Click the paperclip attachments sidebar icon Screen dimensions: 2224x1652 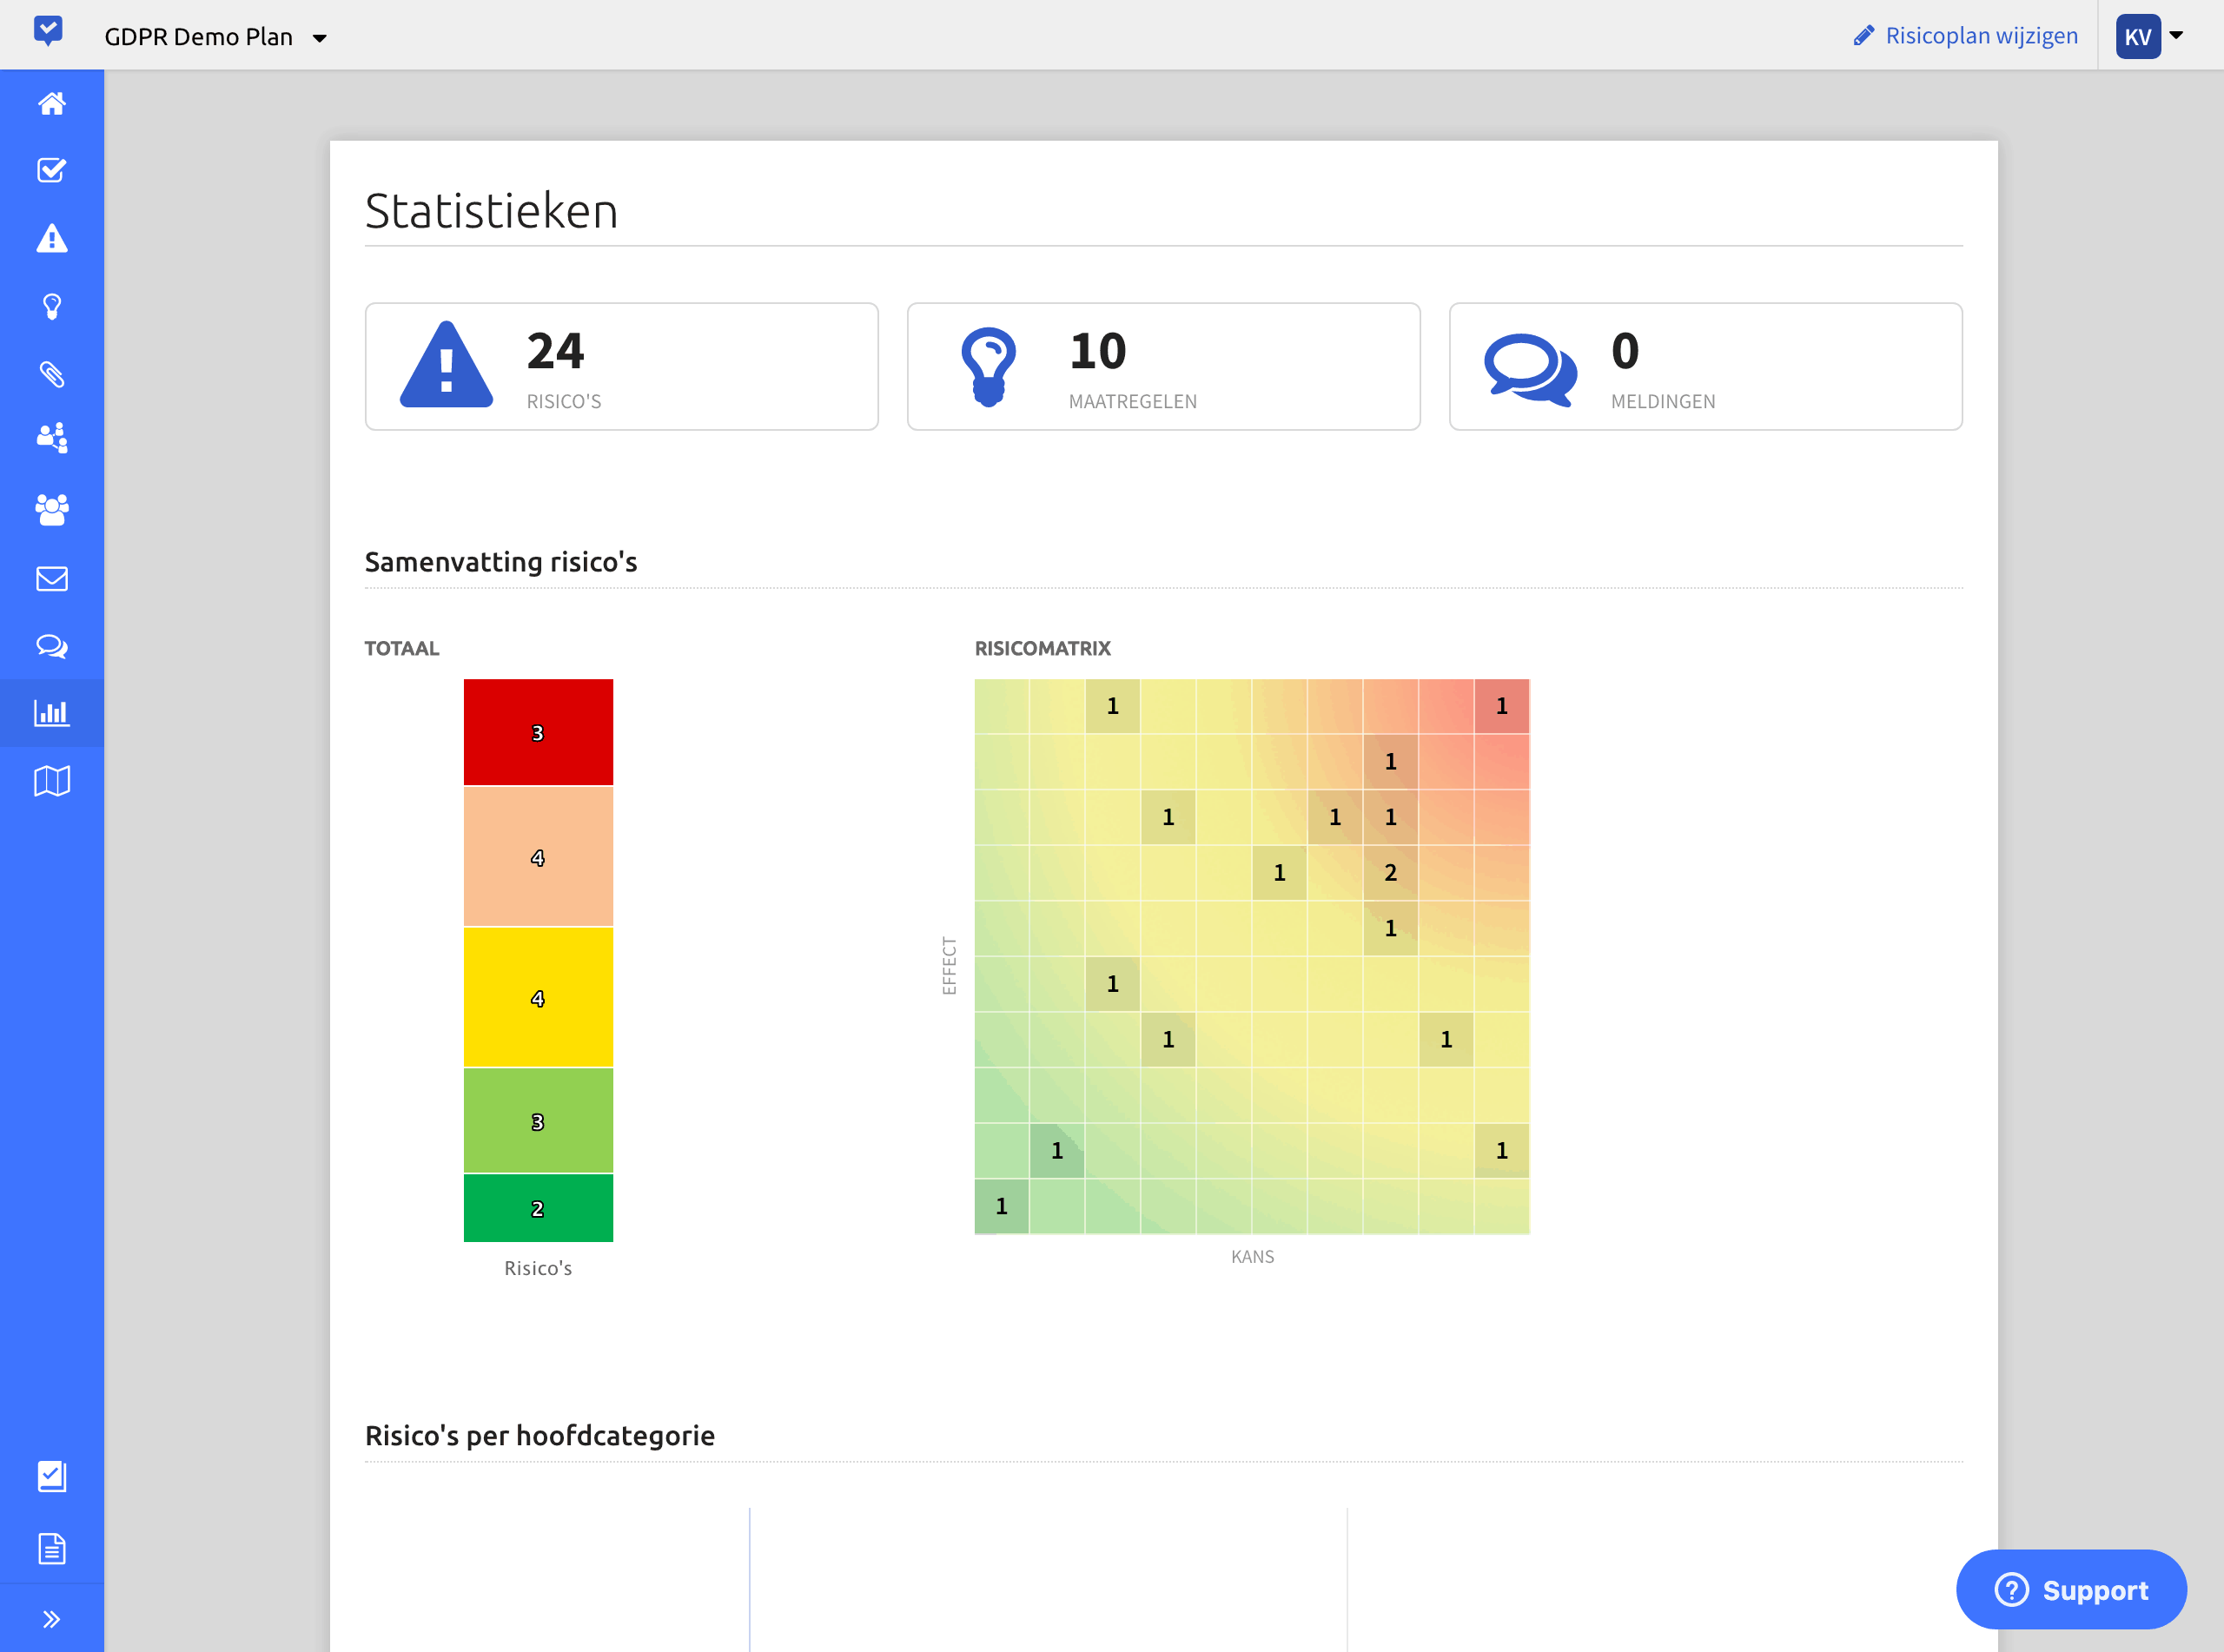pos(52,375)
